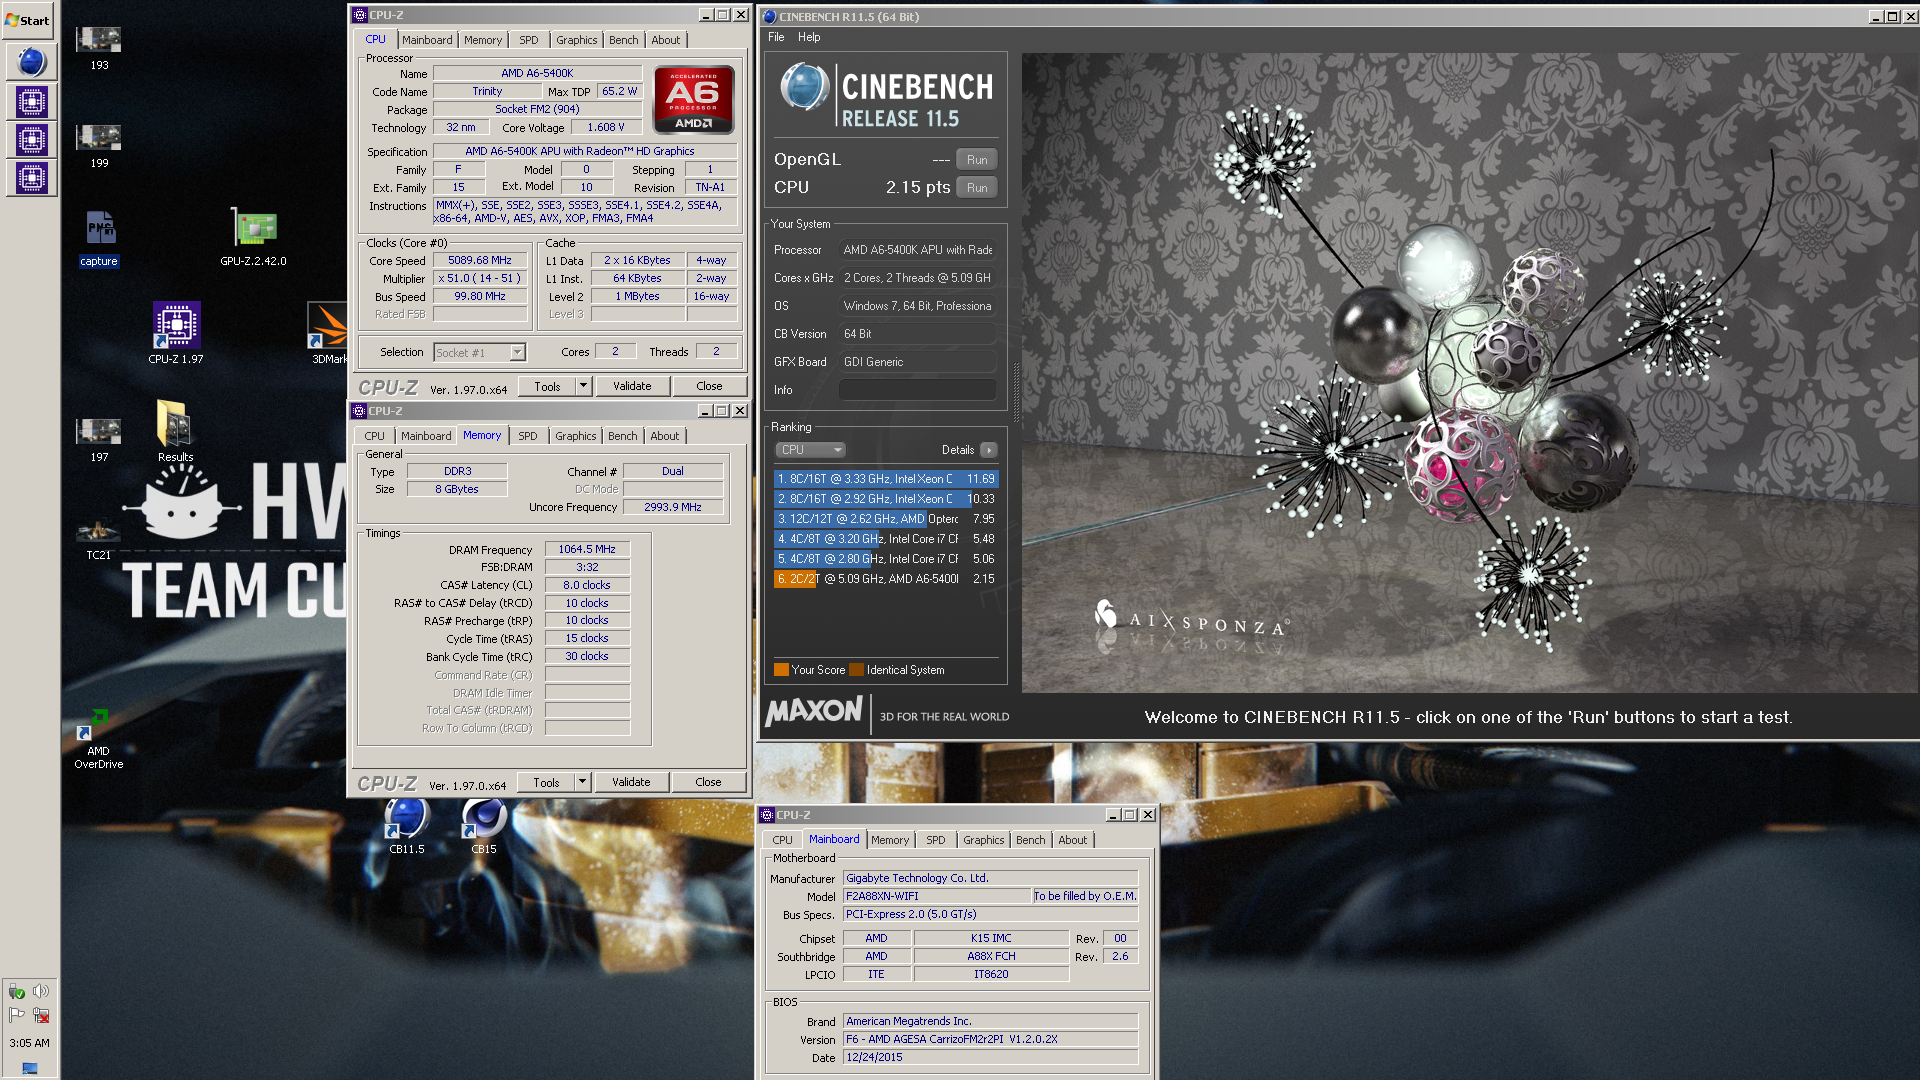Image resolution: width=1920 pixels, height=1080 pixels.
Task: Open the 193 screenshot desktop icon
Action: click(99, 47)
